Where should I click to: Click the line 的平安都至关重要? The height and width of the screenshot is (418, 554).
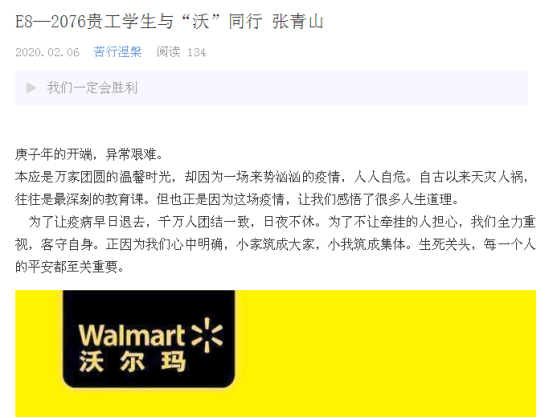69,267
